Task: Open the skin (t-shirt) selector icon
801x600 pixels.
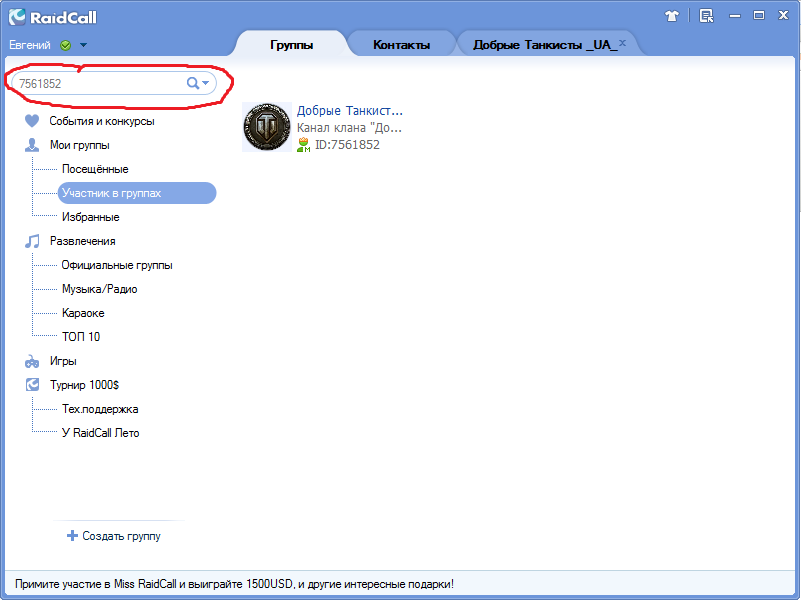Action: pyautogui.click(x=672, y=16)
